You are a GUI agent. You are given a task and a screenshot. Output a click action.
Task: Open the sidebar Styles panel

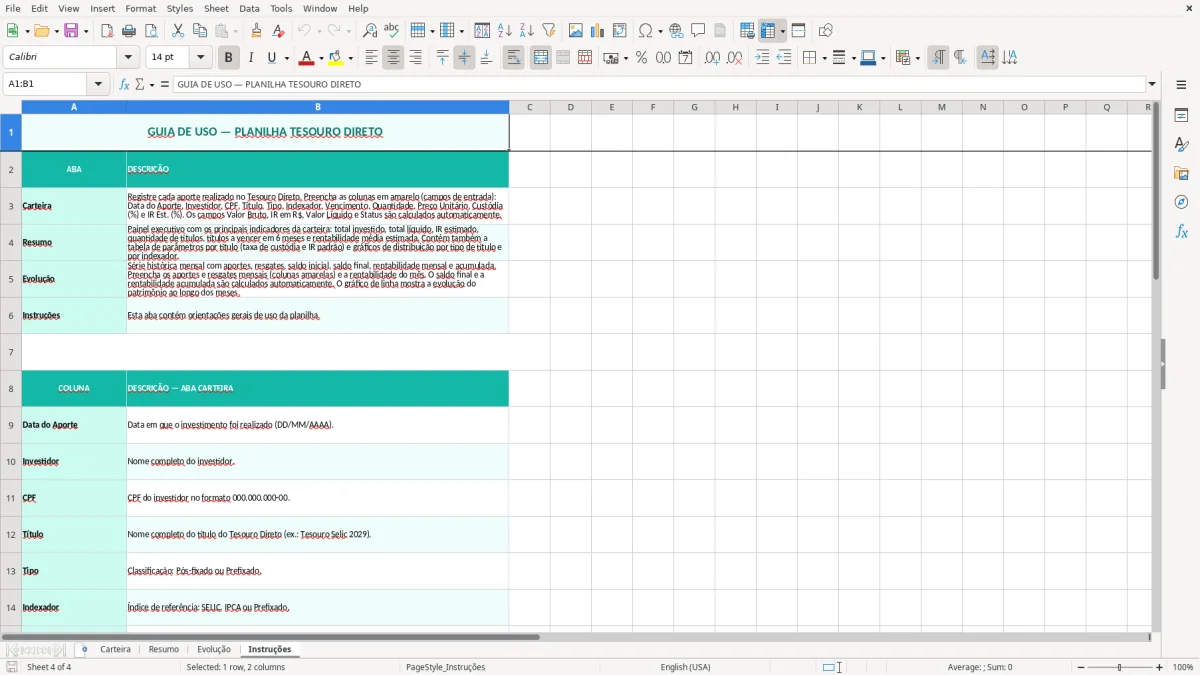(x=1181, y=144)
